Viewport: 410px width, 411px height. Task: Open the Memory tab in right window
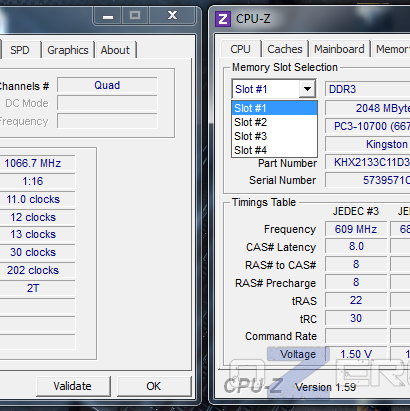click(392, 49)
